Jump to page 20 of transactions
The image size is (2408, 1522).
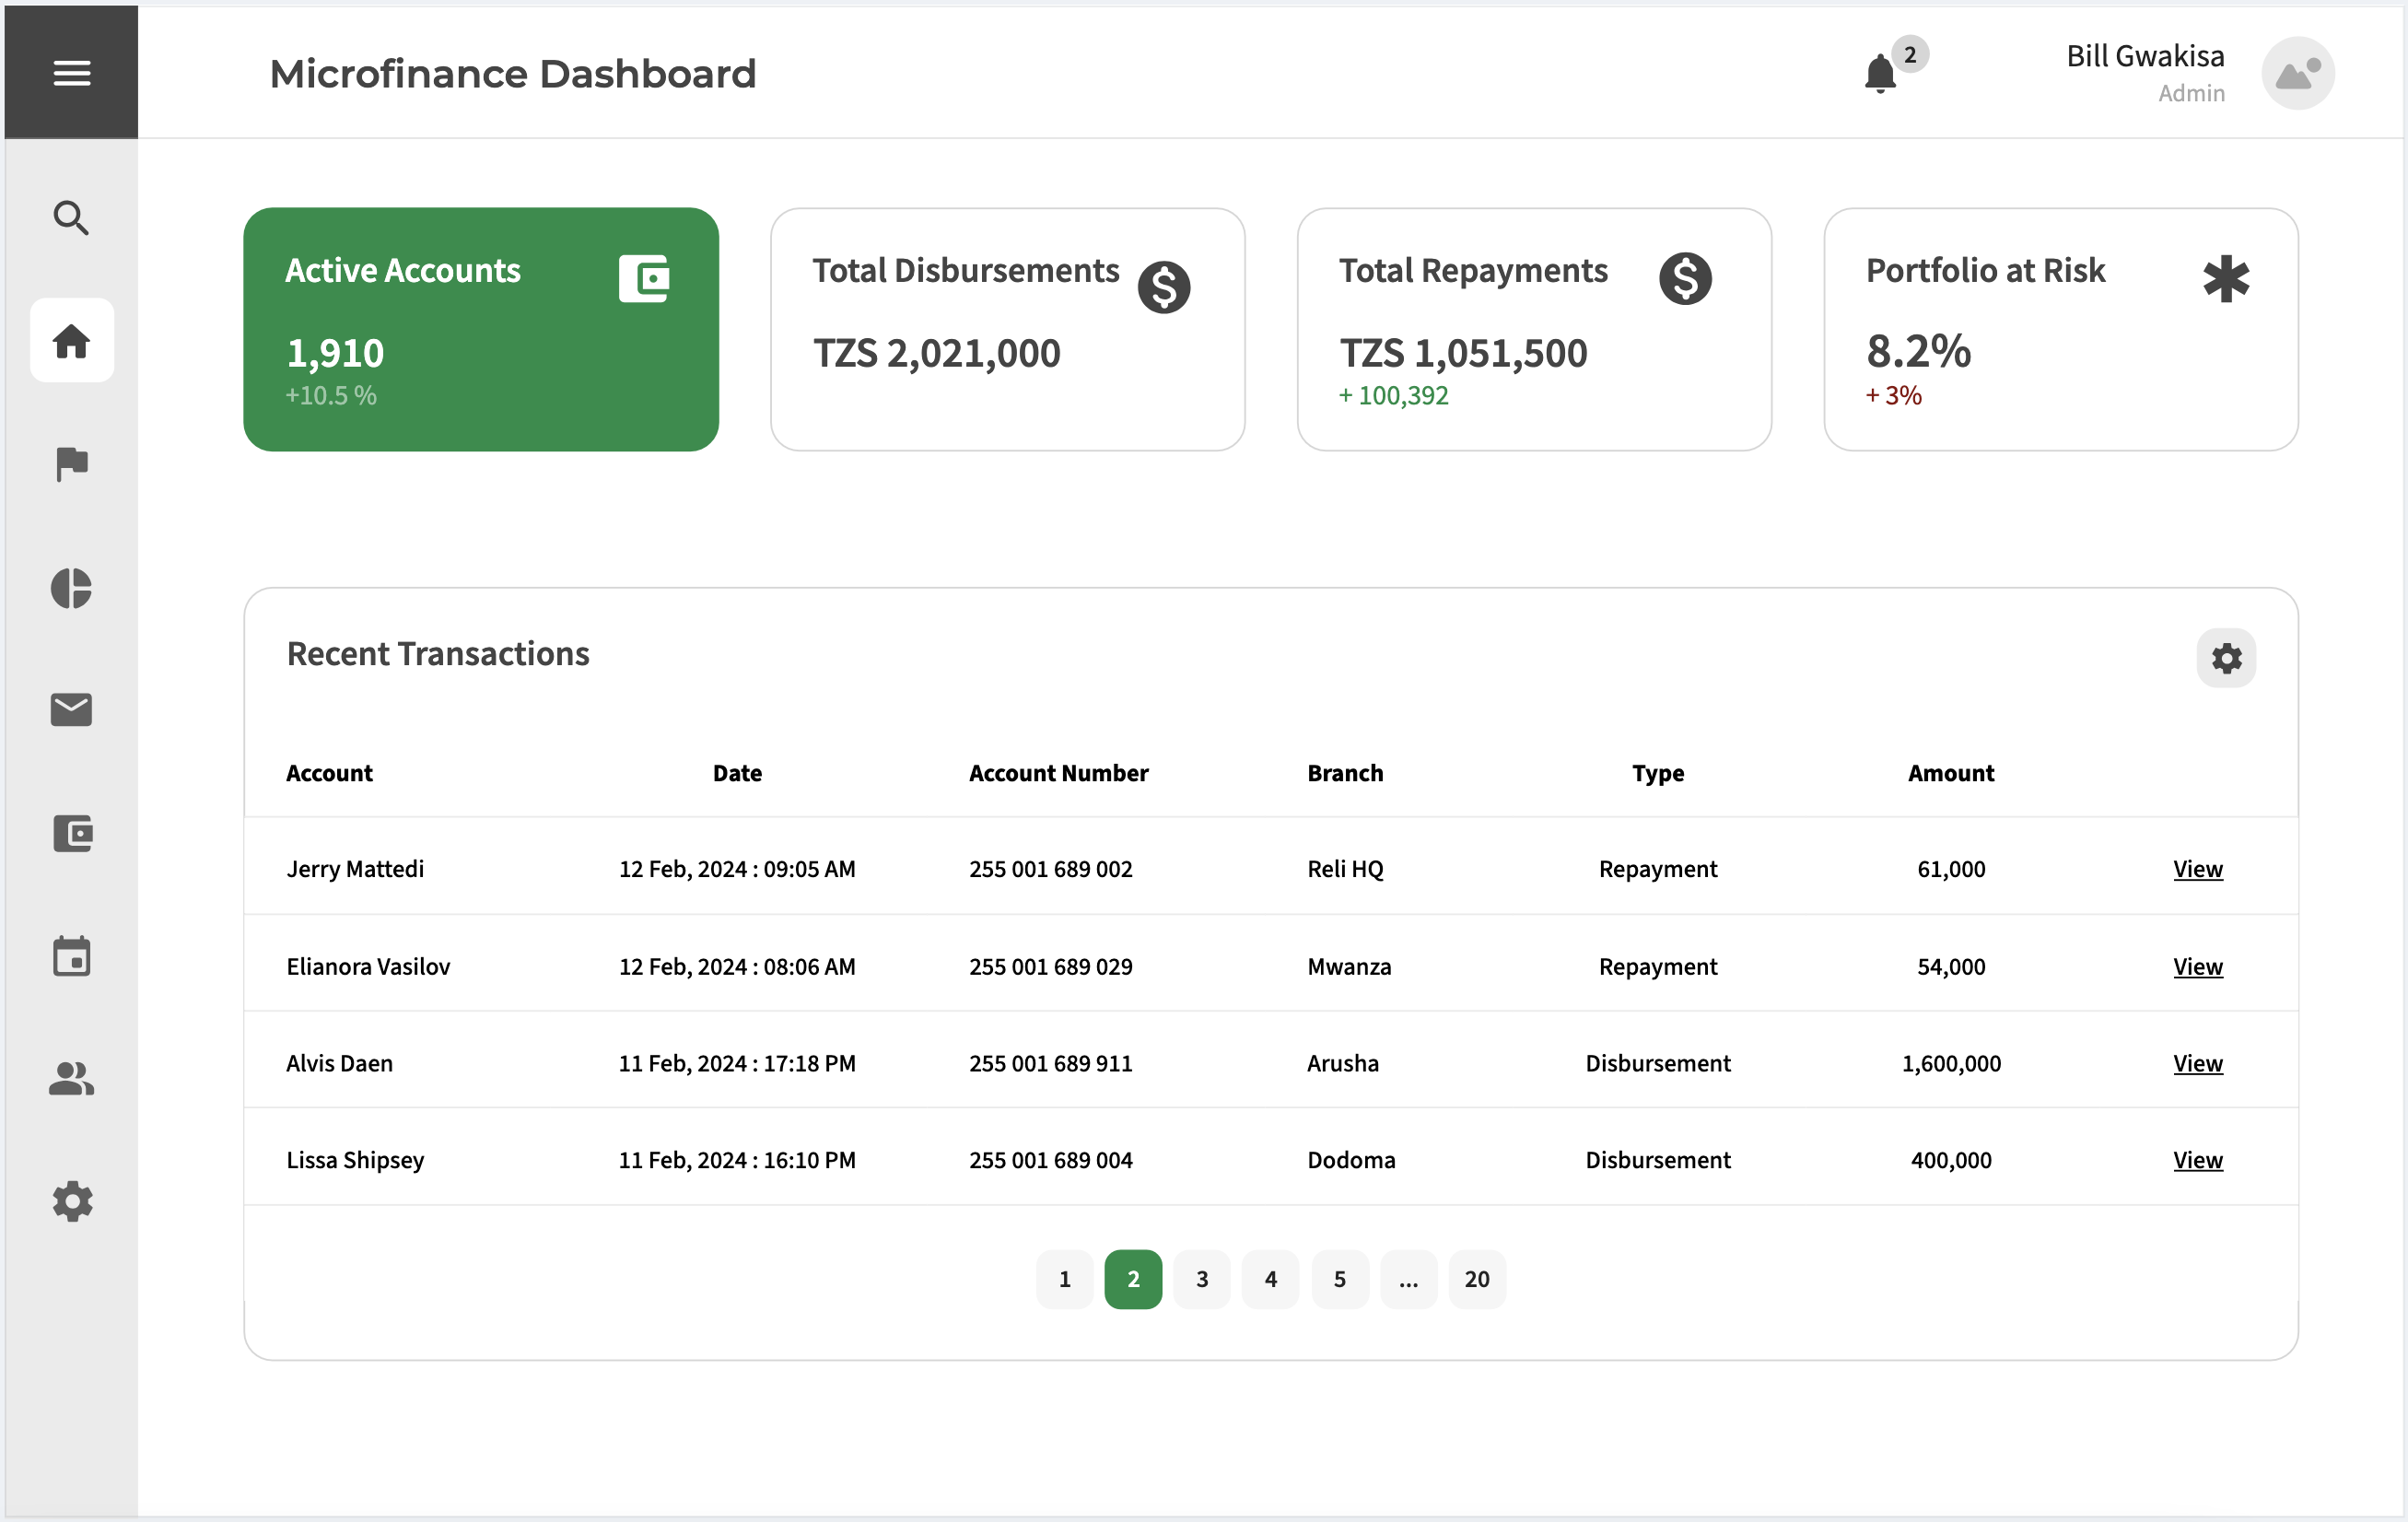pyautogui.click(x=1476, y=1279)
